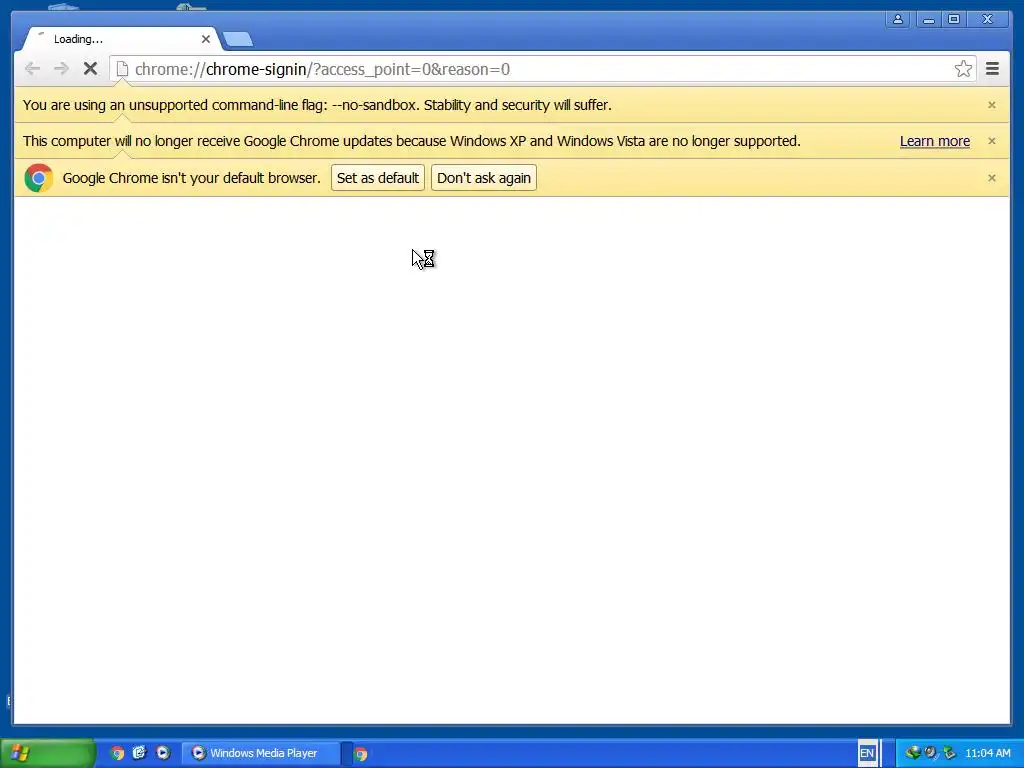Launch Chrome from Quick Launch
The image size is (1024, 768).
click(x=117, y=753)
